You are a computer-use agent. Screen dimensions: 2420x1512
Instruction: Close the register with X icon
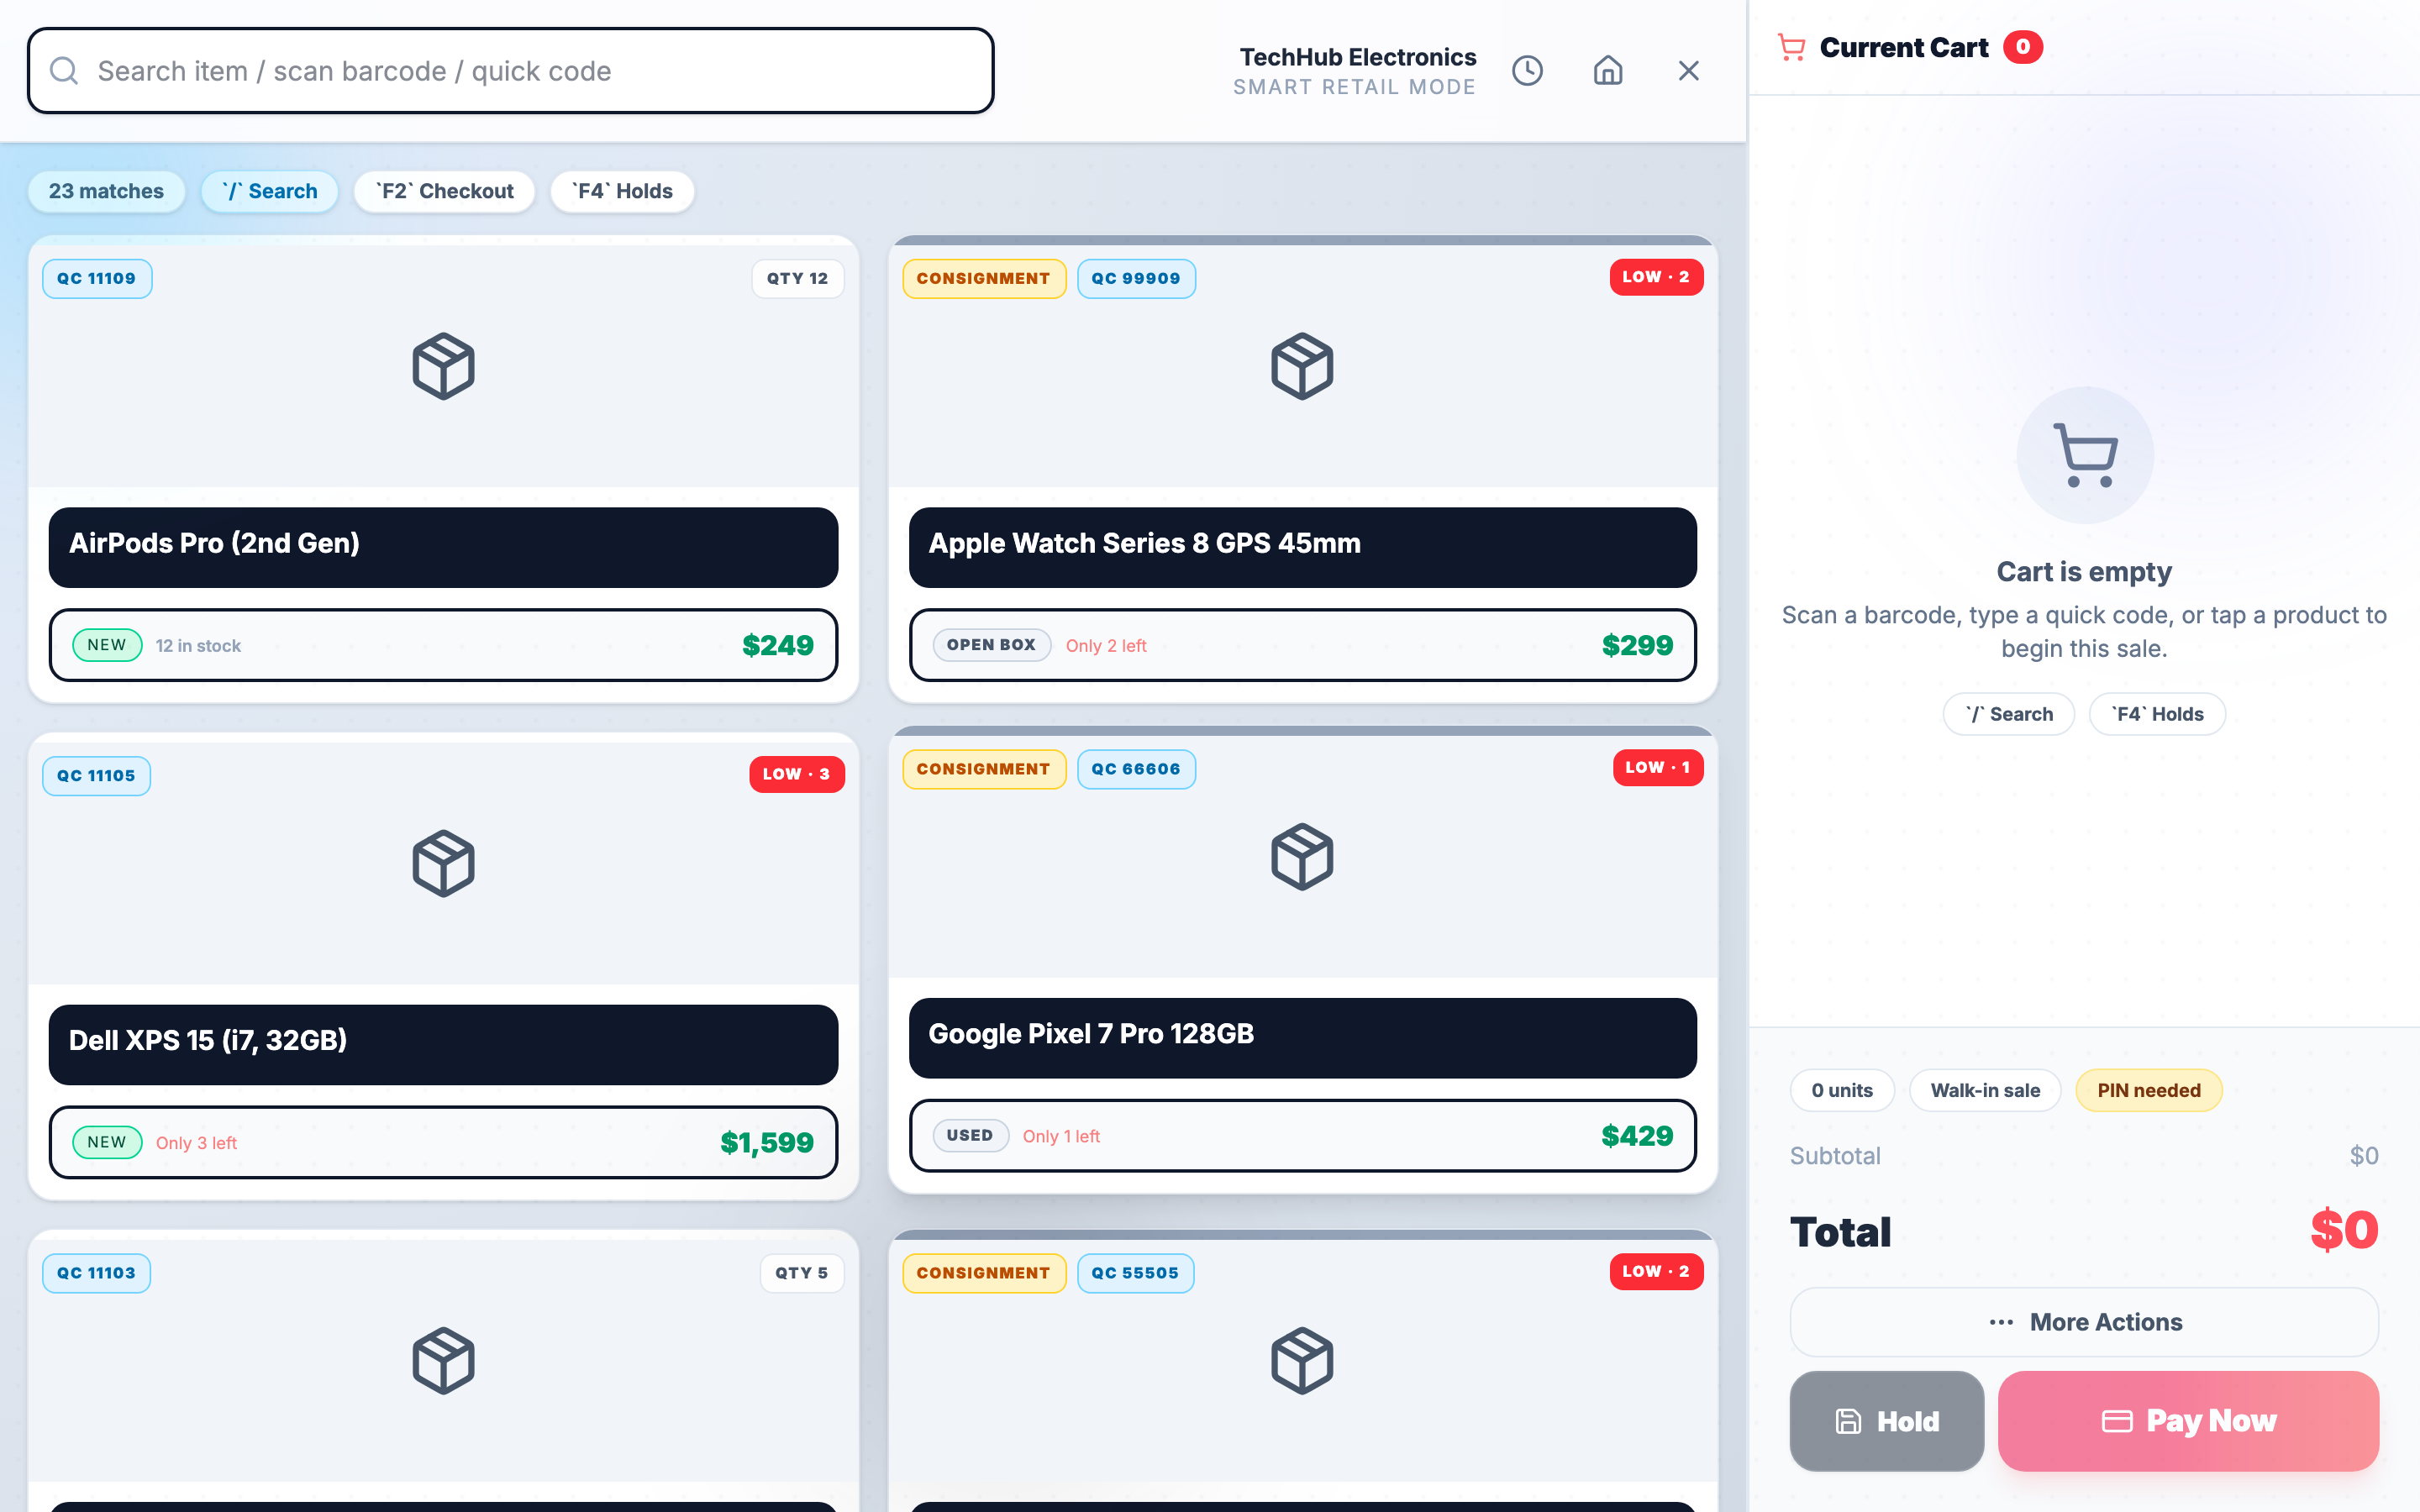click(x=1688, y=71)
